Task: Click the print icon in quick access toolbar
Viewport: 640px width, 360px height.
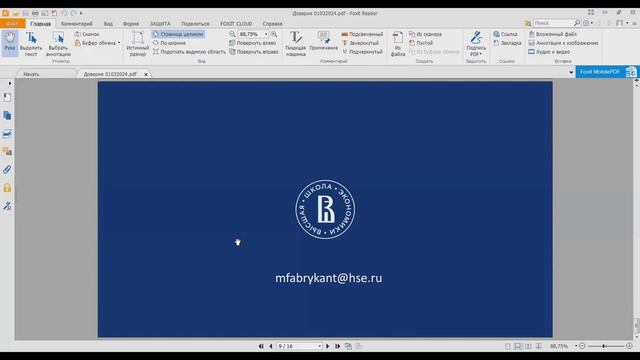Action: pos(35,13)
